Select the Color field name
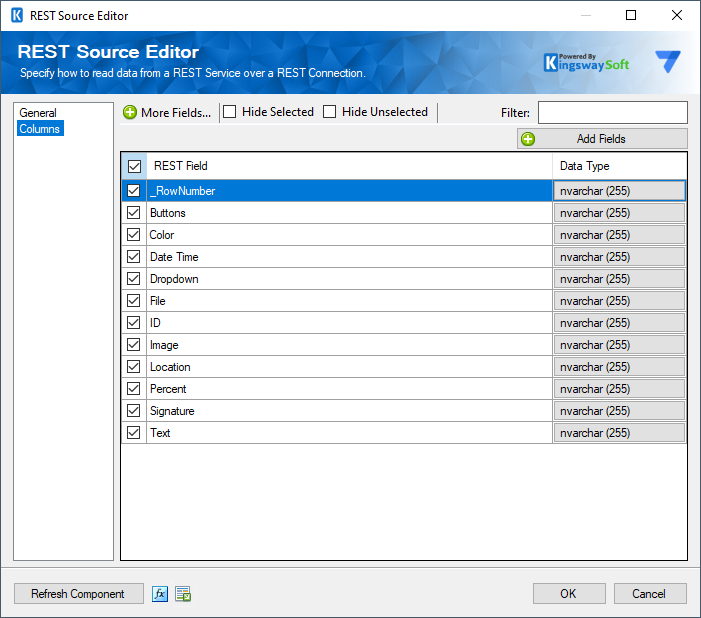The width and height of the screenshot is (701, 618). [x=162, y=235]
